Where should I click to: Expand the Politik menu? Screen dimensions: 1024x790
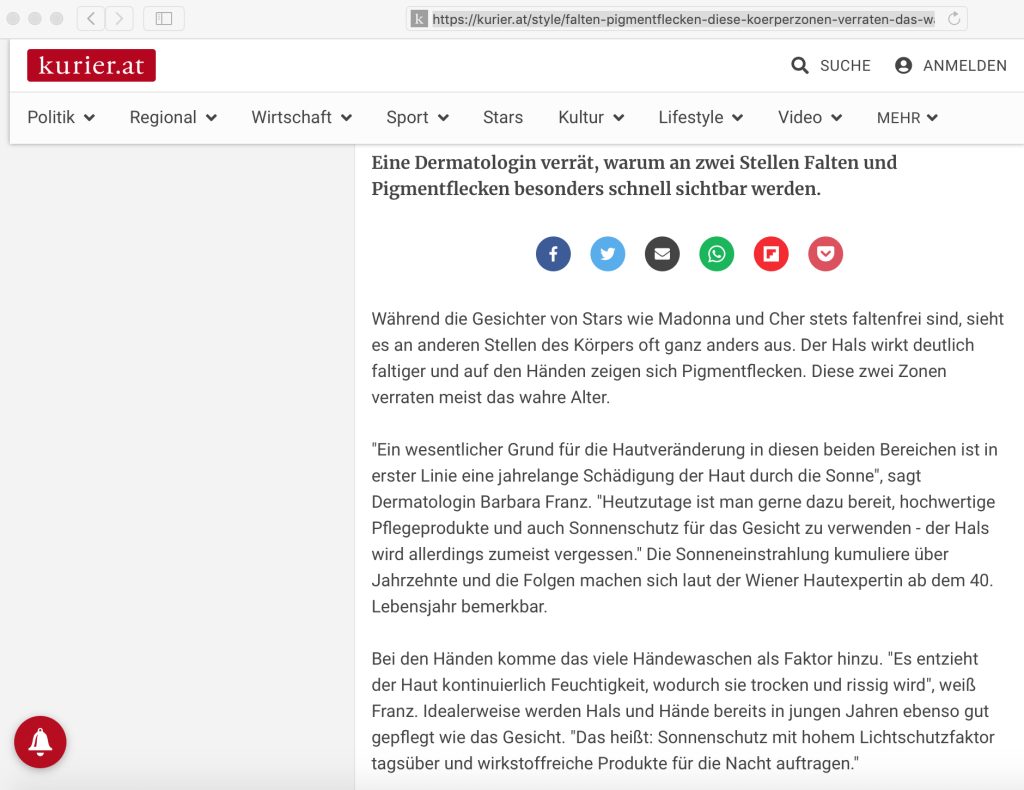click(61, 117)
